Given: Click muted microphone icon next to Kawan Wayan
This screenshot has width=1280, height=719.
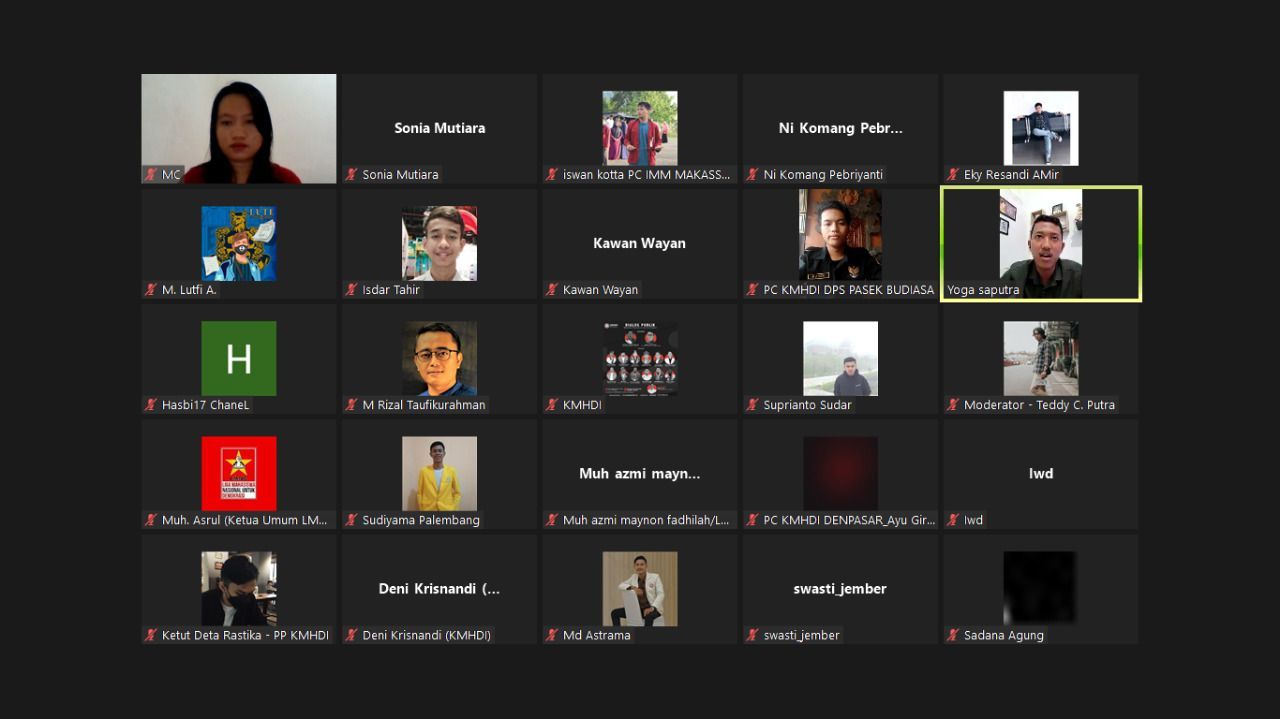Looking at the screenshot, I should [552, 290].
